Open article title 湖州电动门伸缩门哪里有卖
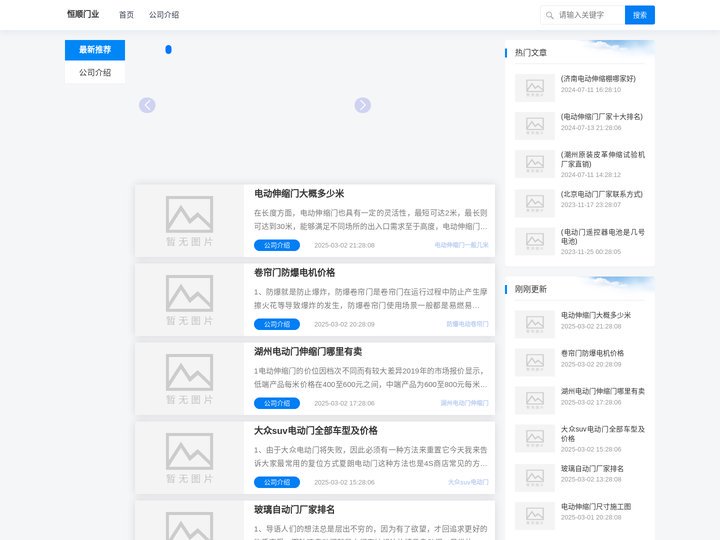Image resolution: width=720 pixels, height=540 pixels. 308,351
